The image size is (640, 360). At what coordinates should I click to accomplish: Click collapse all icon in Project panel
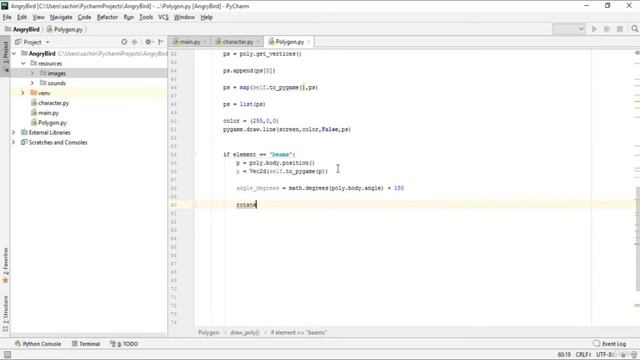pos(134,42)
